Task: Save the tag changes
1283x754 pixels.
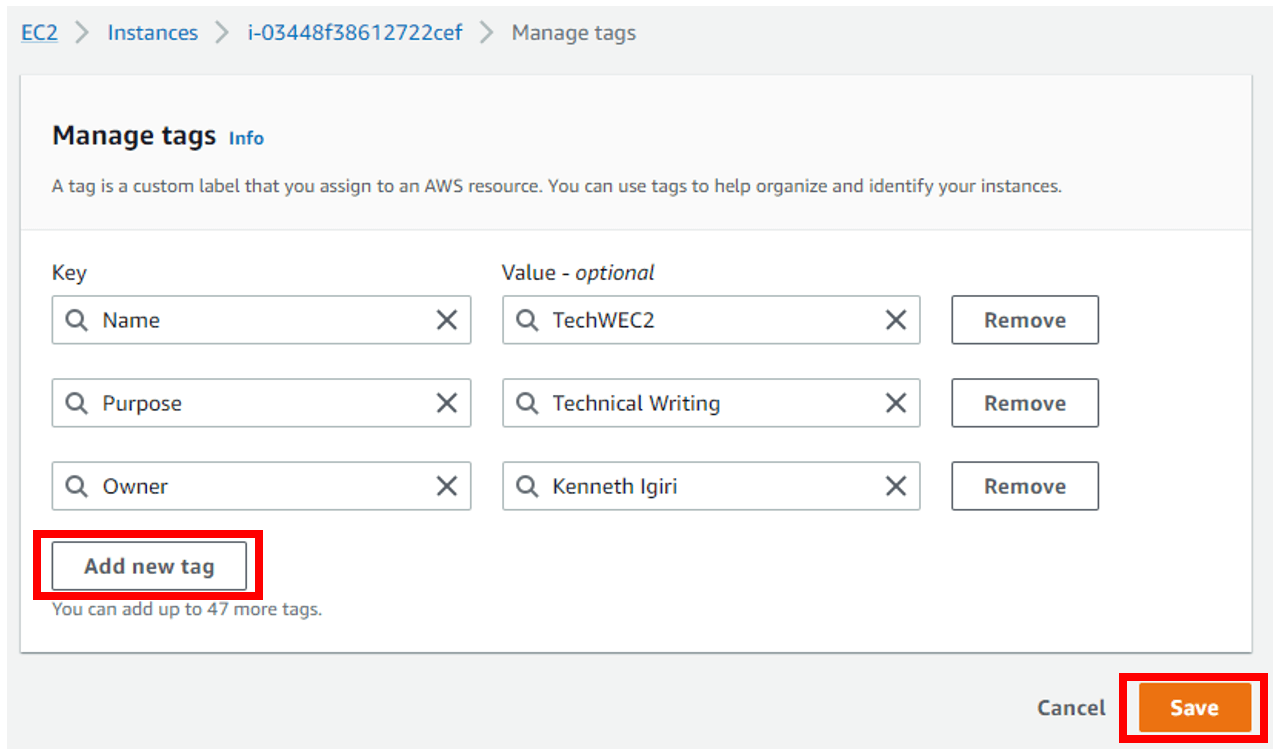Action: click(x=1194, y=708)
